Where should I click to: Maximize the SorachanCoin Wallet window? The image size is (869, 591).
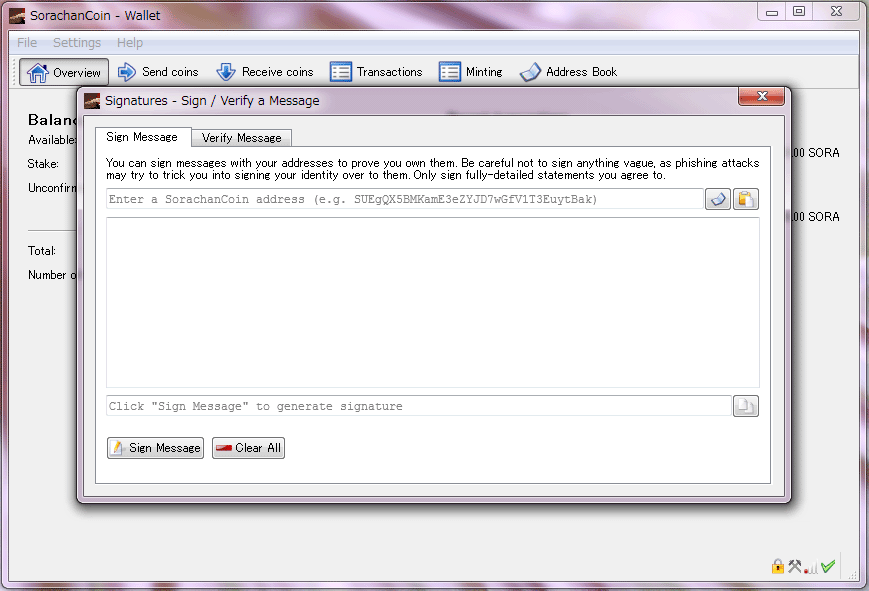pos(799,12)
